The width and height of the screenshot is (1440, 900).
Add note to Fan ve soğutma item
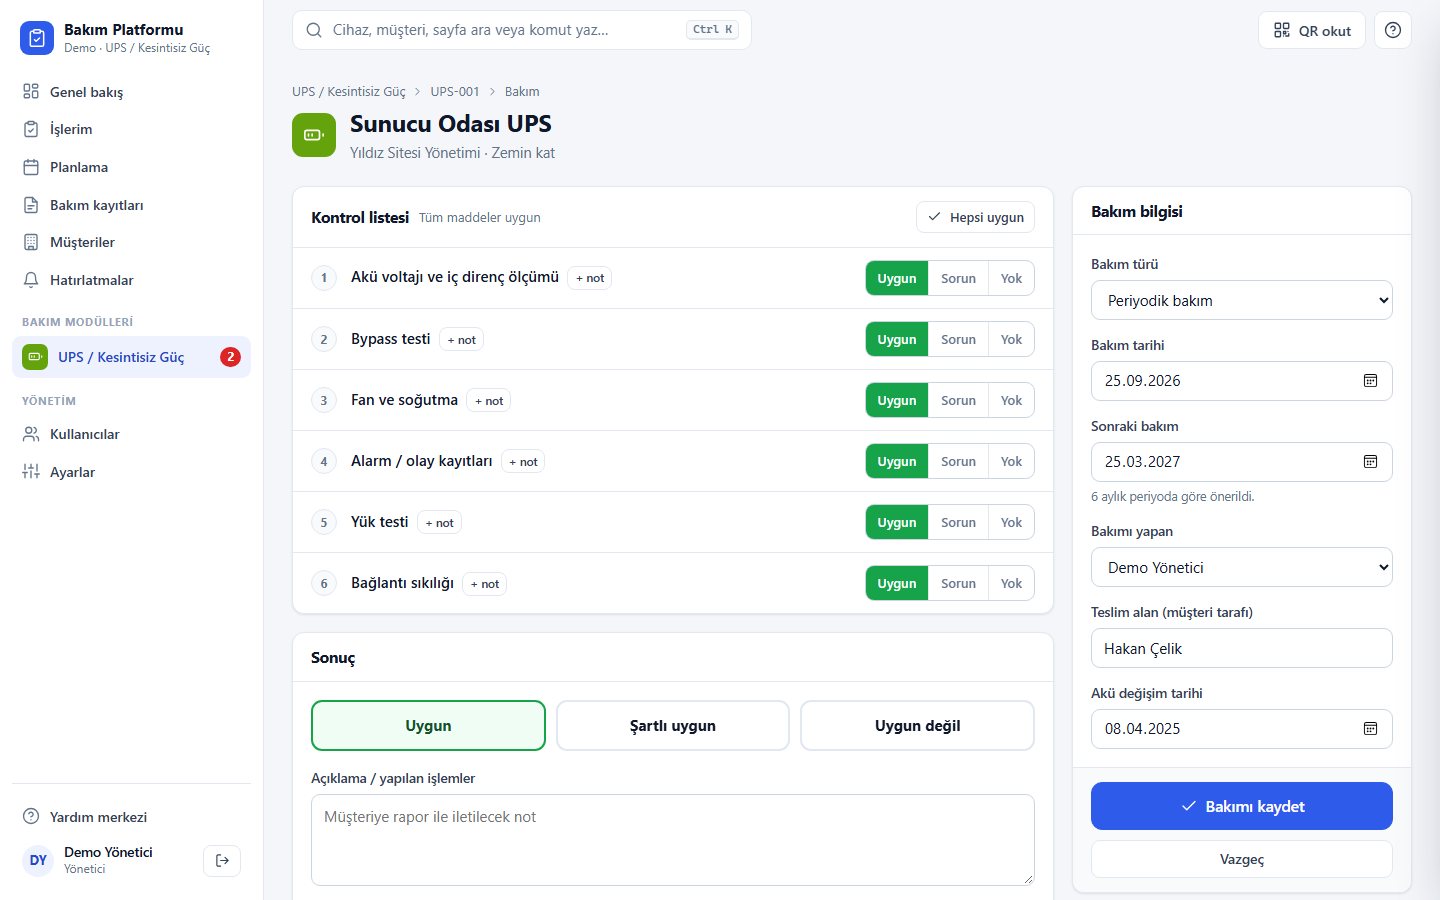point(489,401)
